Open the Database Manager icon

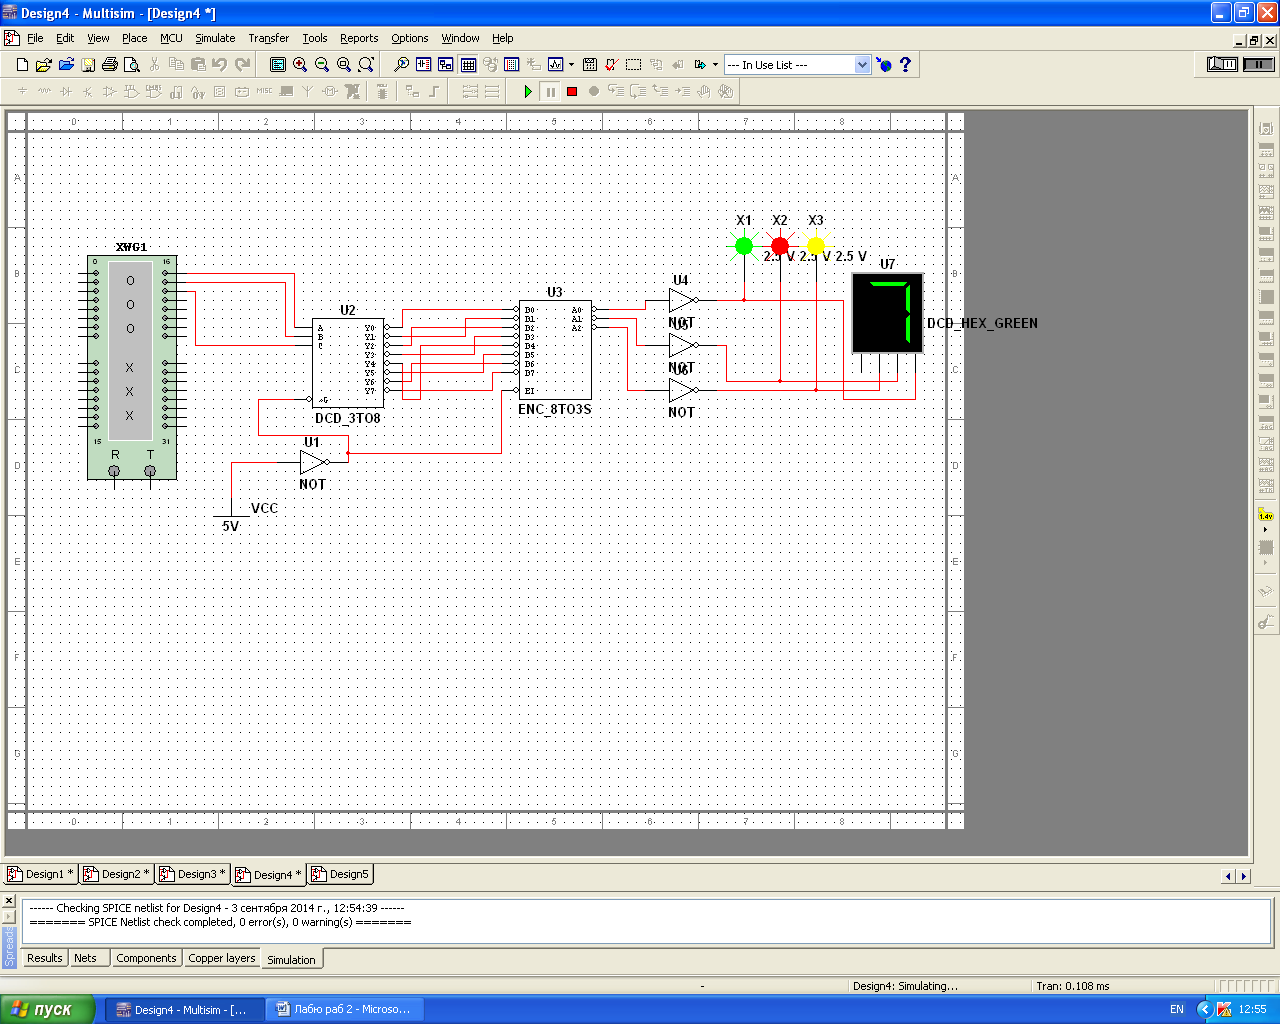[512, 64]
